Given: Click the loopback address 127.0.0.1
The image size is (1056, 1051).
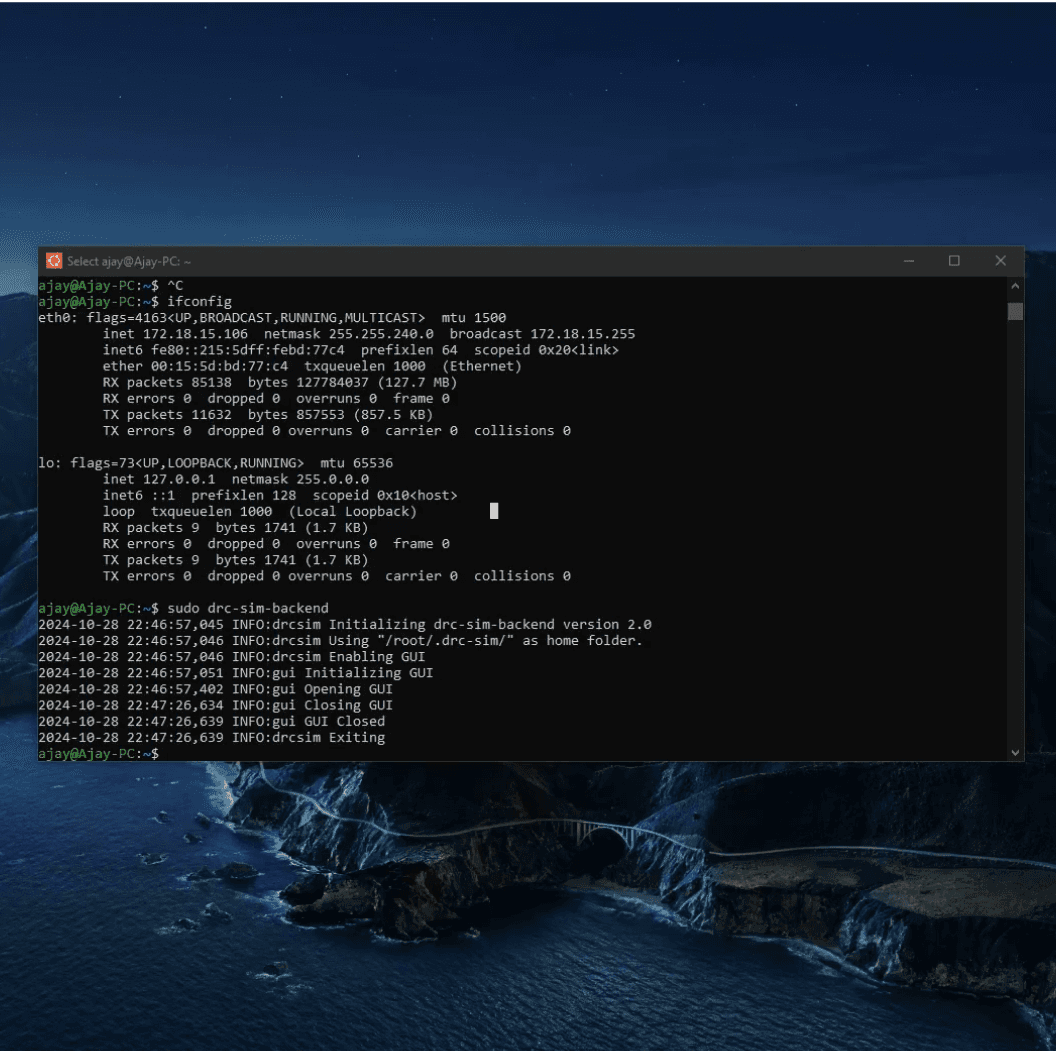Looking at the screenshot, I should 179,479.
